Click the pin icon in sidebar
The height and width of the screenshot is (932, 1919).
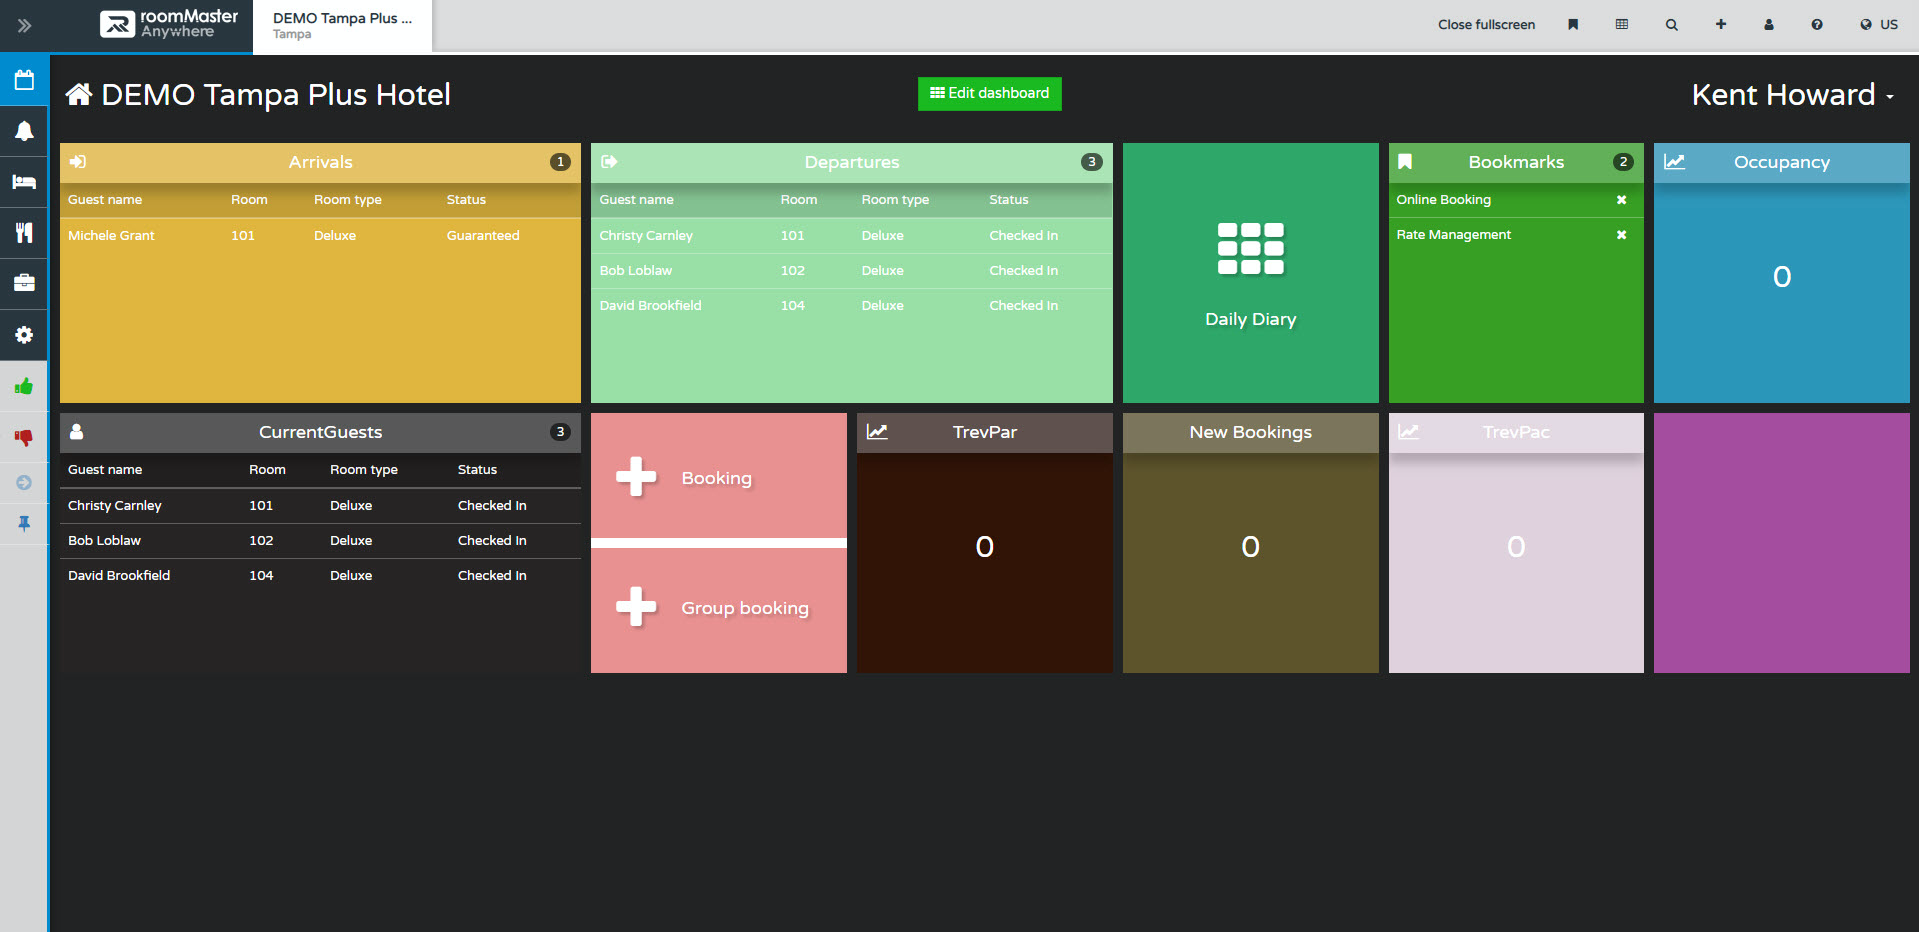23,523
